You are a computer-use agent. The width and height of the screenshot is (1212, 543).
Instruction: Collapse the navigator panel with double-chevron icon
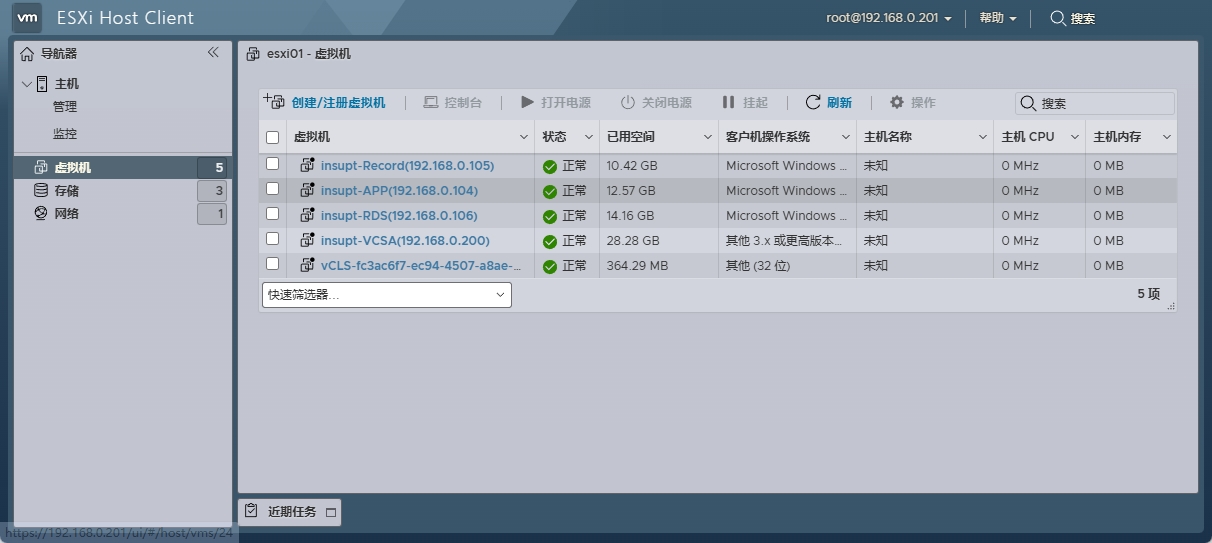coord(213,53)
